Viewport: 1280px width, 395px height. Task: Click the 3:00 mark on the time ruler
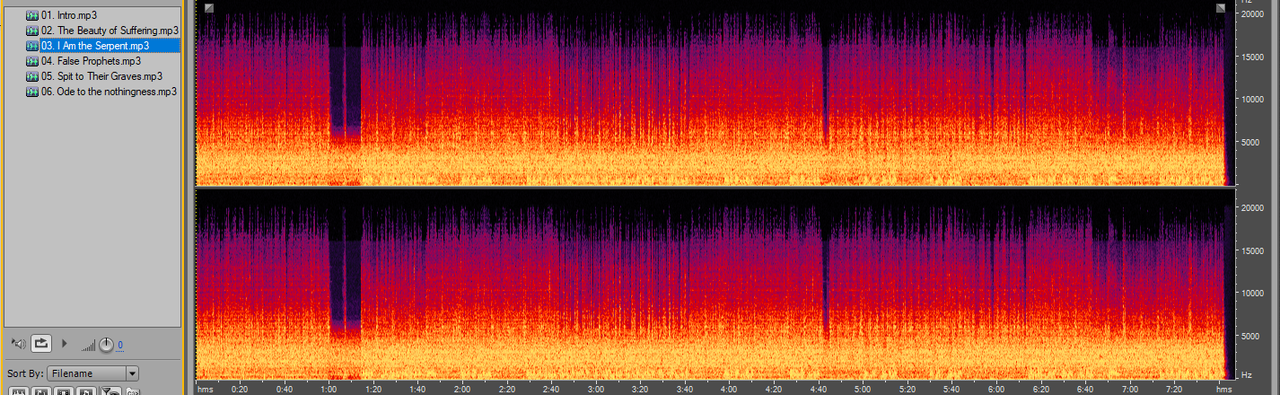coord(596,389)
